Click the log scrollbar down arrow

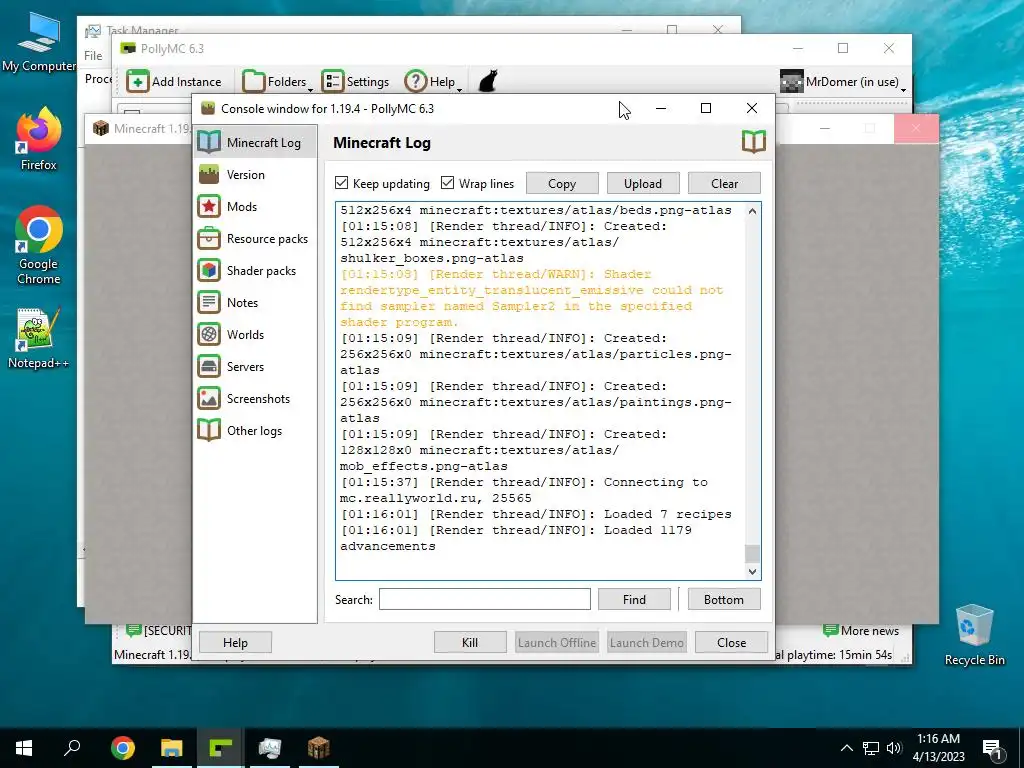pos(752,571)
